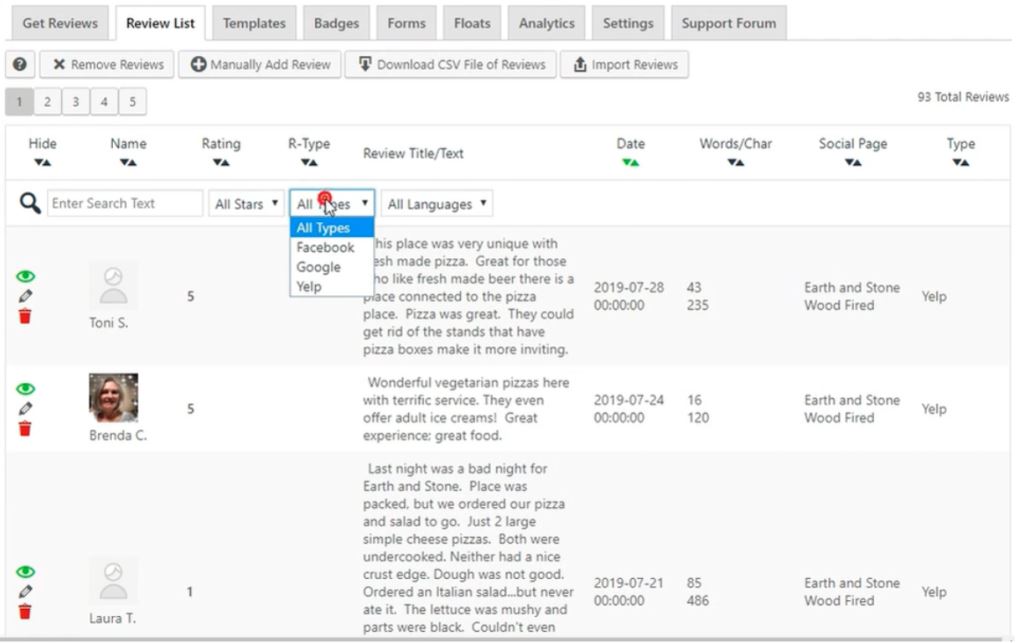Toggle visibility of Brenda C. review
Image resolution: width=1018 pixels, height=643 pixels.
coord(25,389)
